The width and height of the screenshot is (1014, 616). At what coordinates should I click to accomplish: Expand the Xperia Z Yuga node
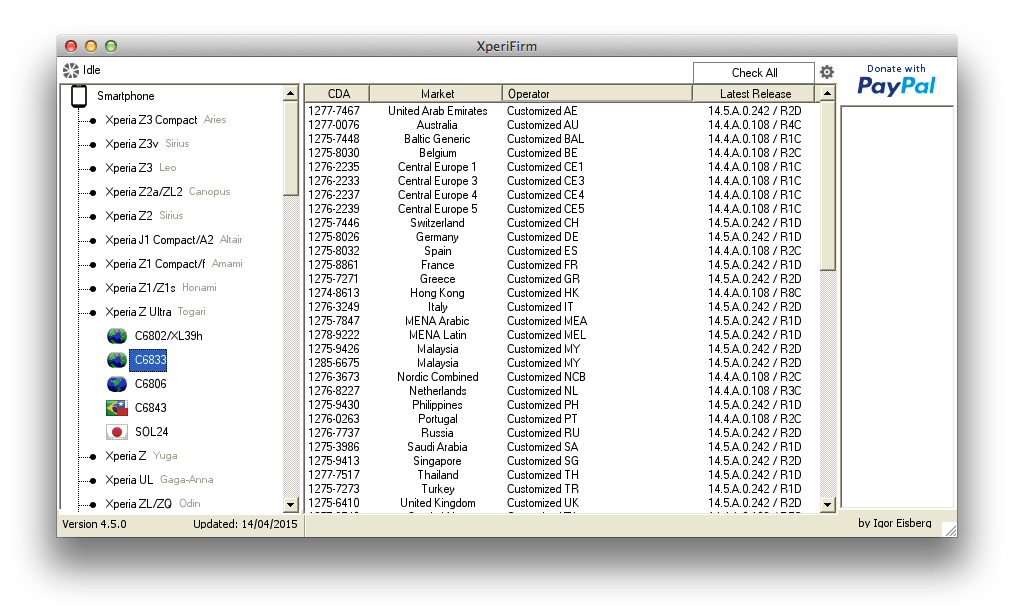pos(92,457)
